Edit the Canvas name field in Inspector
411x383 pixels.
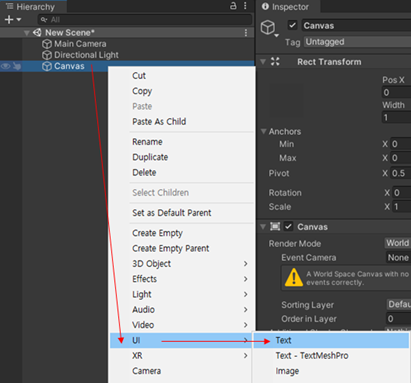pos(356,26)
